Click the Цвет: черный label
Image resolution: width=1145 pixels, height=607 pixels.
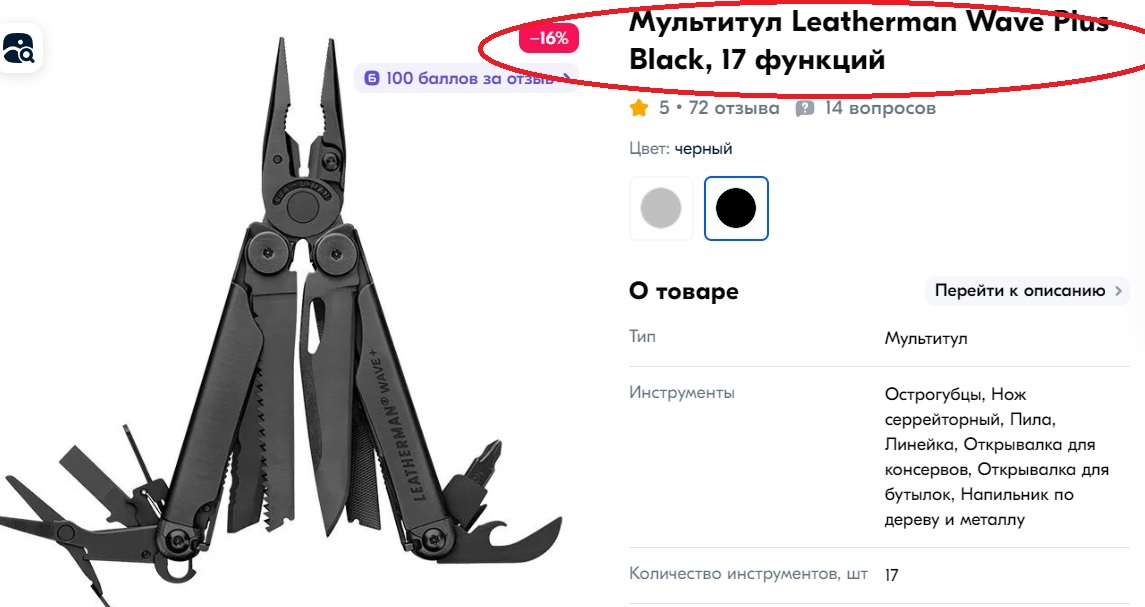pos(681,148)
